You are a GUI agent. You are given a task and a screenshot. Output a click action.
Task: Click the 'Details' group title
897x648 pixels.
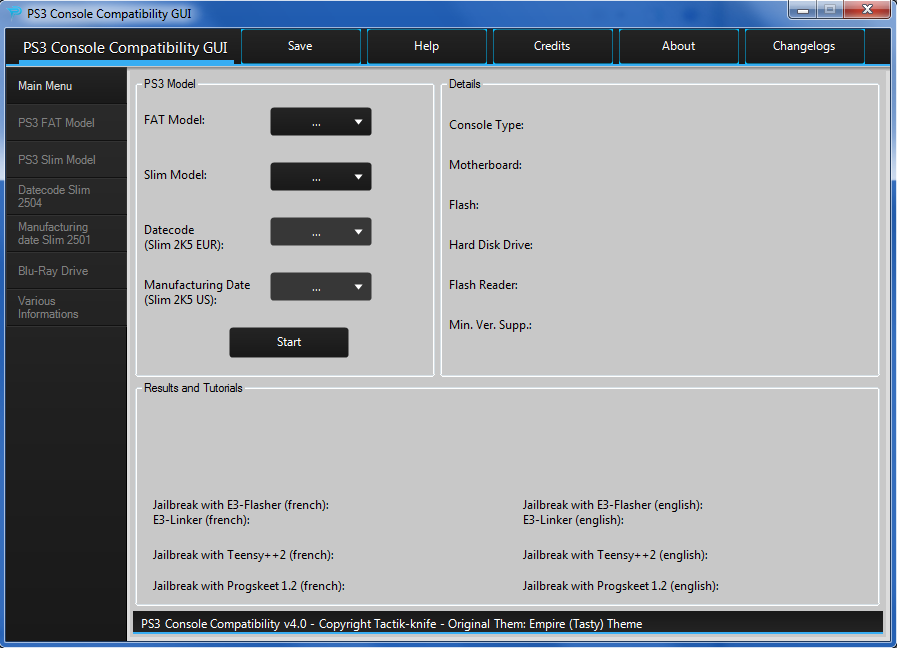pyautogui.click(x=465, y=84)
